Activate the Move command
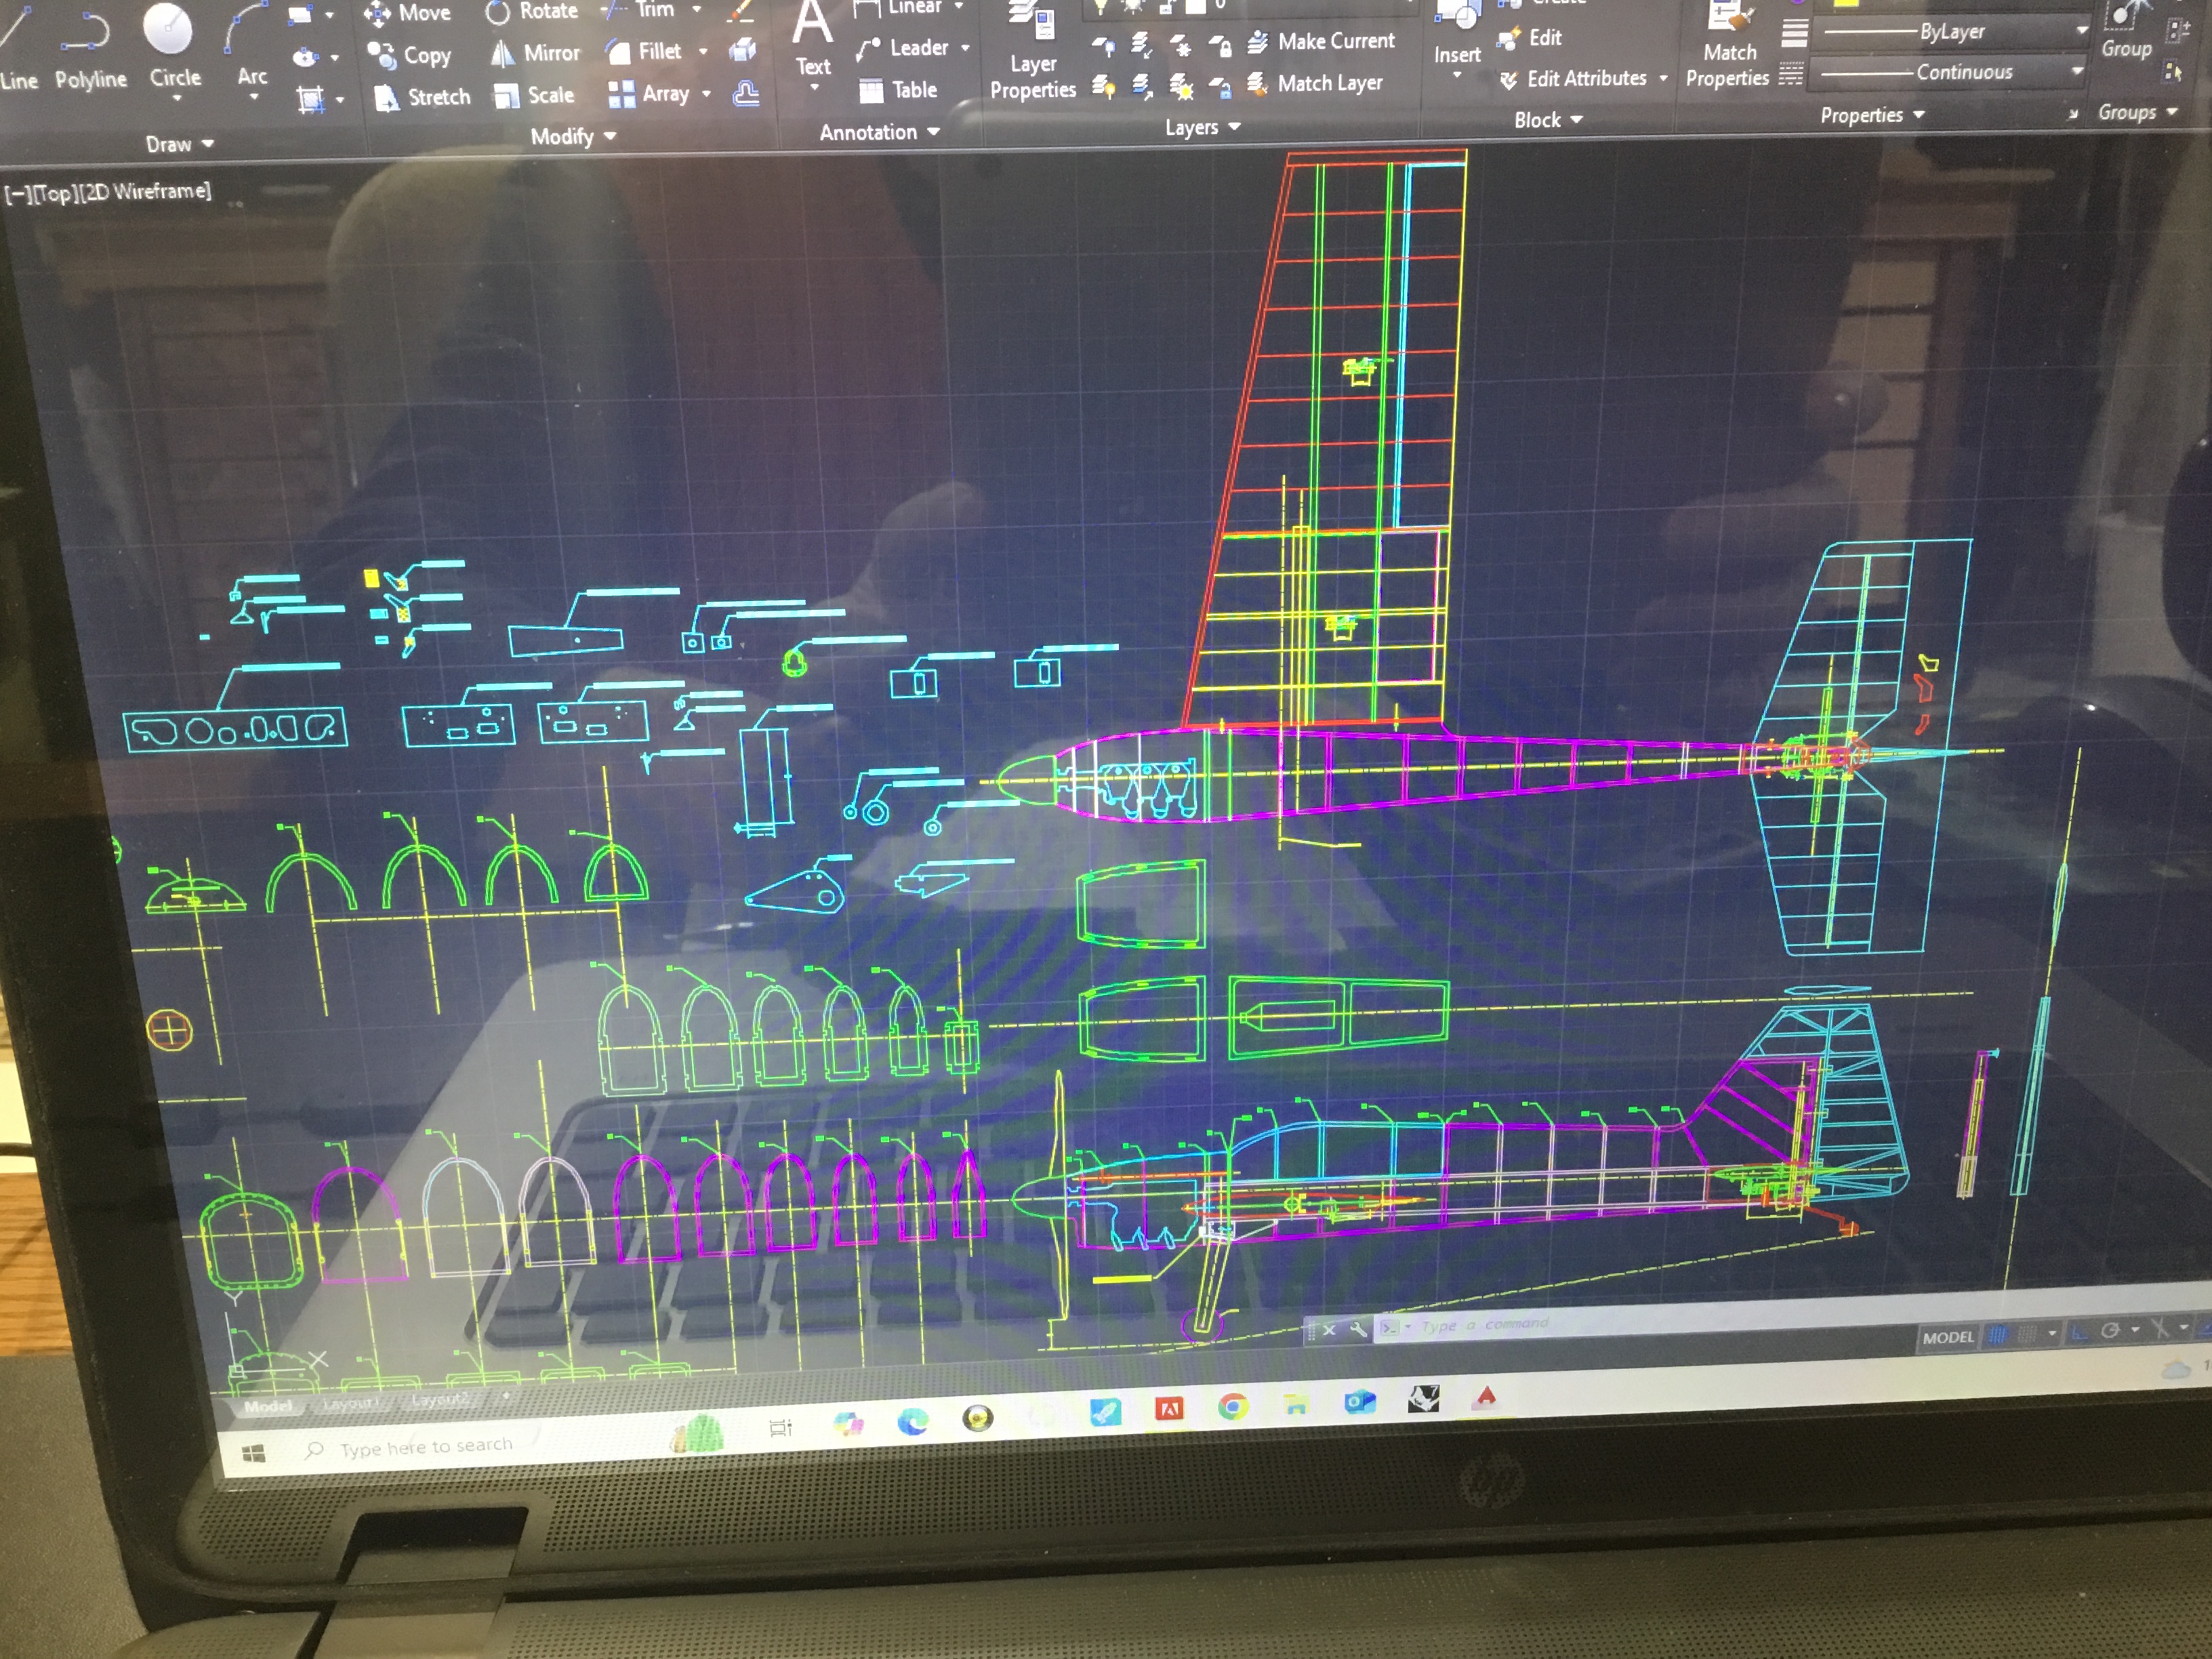Image resolution: width=2212 pixels, height=1659 pixels. tap(408, 14)
